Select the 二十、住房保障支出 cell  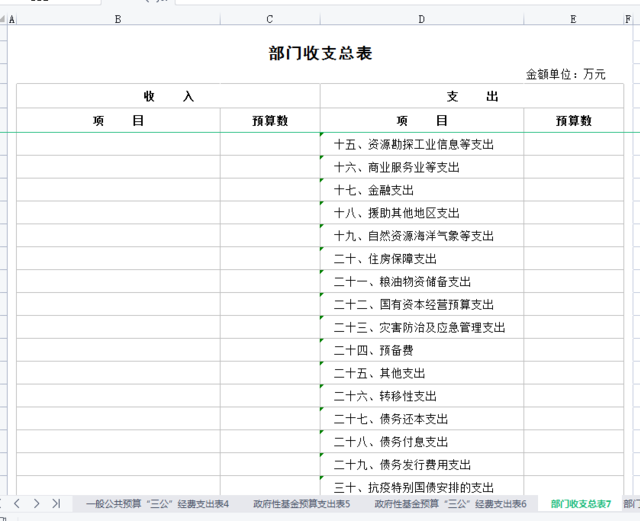click(x=422, y=259)
